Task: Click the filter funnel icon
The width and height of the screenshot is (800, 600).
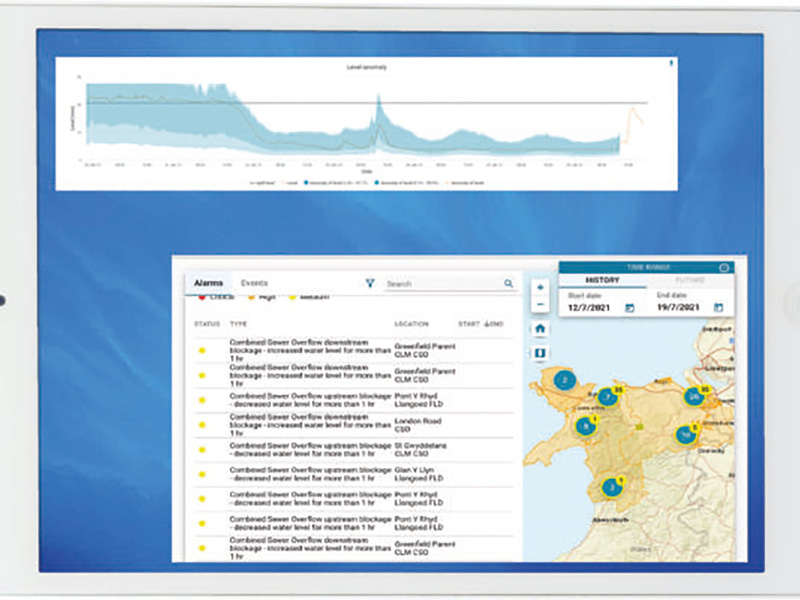Action: coord(370,284)
